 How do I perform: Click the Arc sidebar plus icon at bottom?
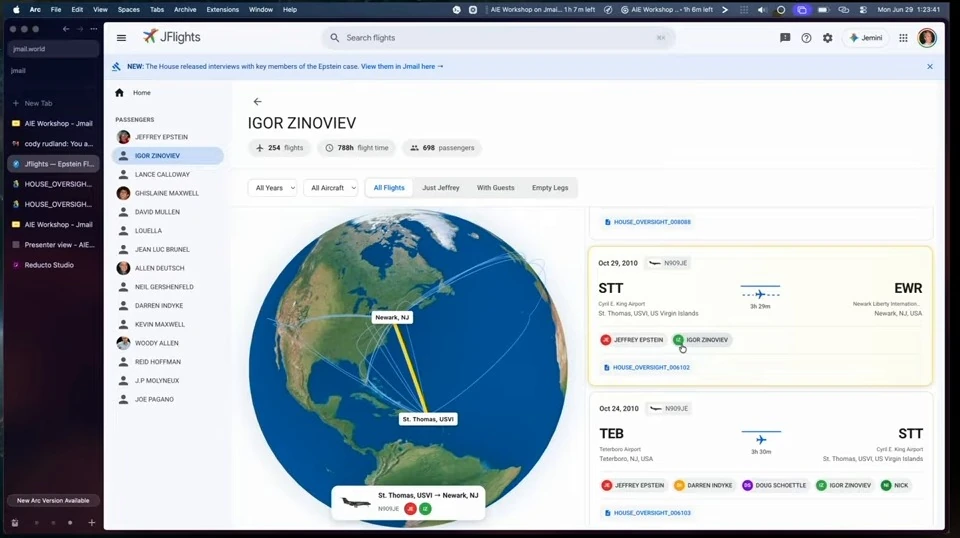click(91, 523)
